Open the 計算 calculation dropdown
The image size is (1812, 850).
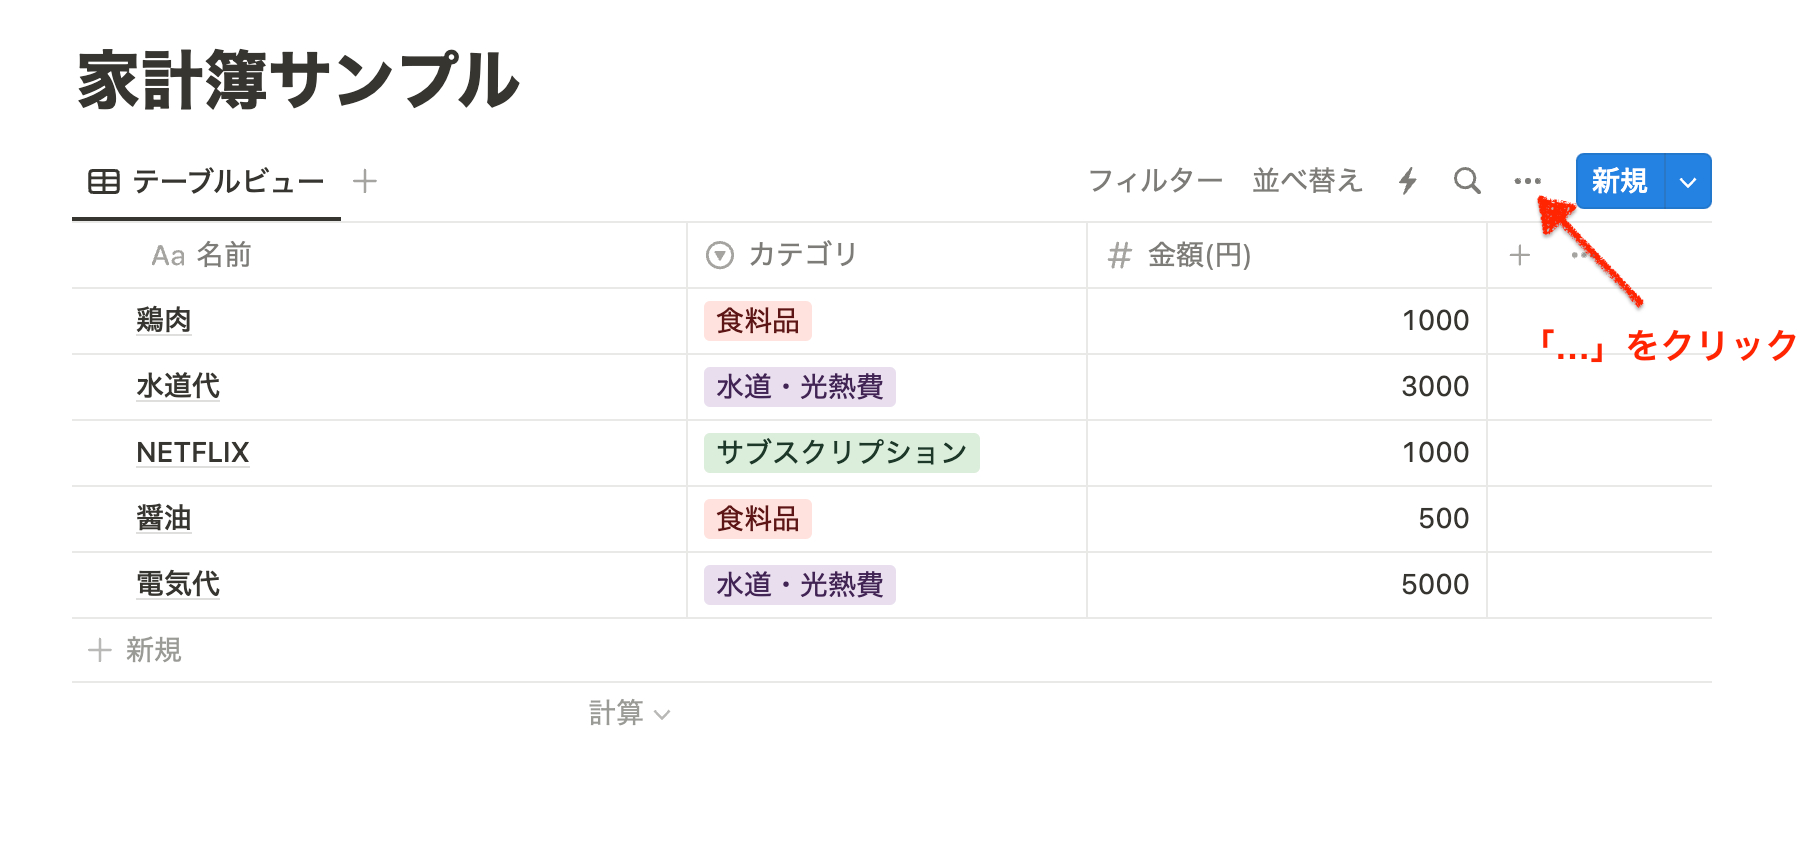[629, 713]
